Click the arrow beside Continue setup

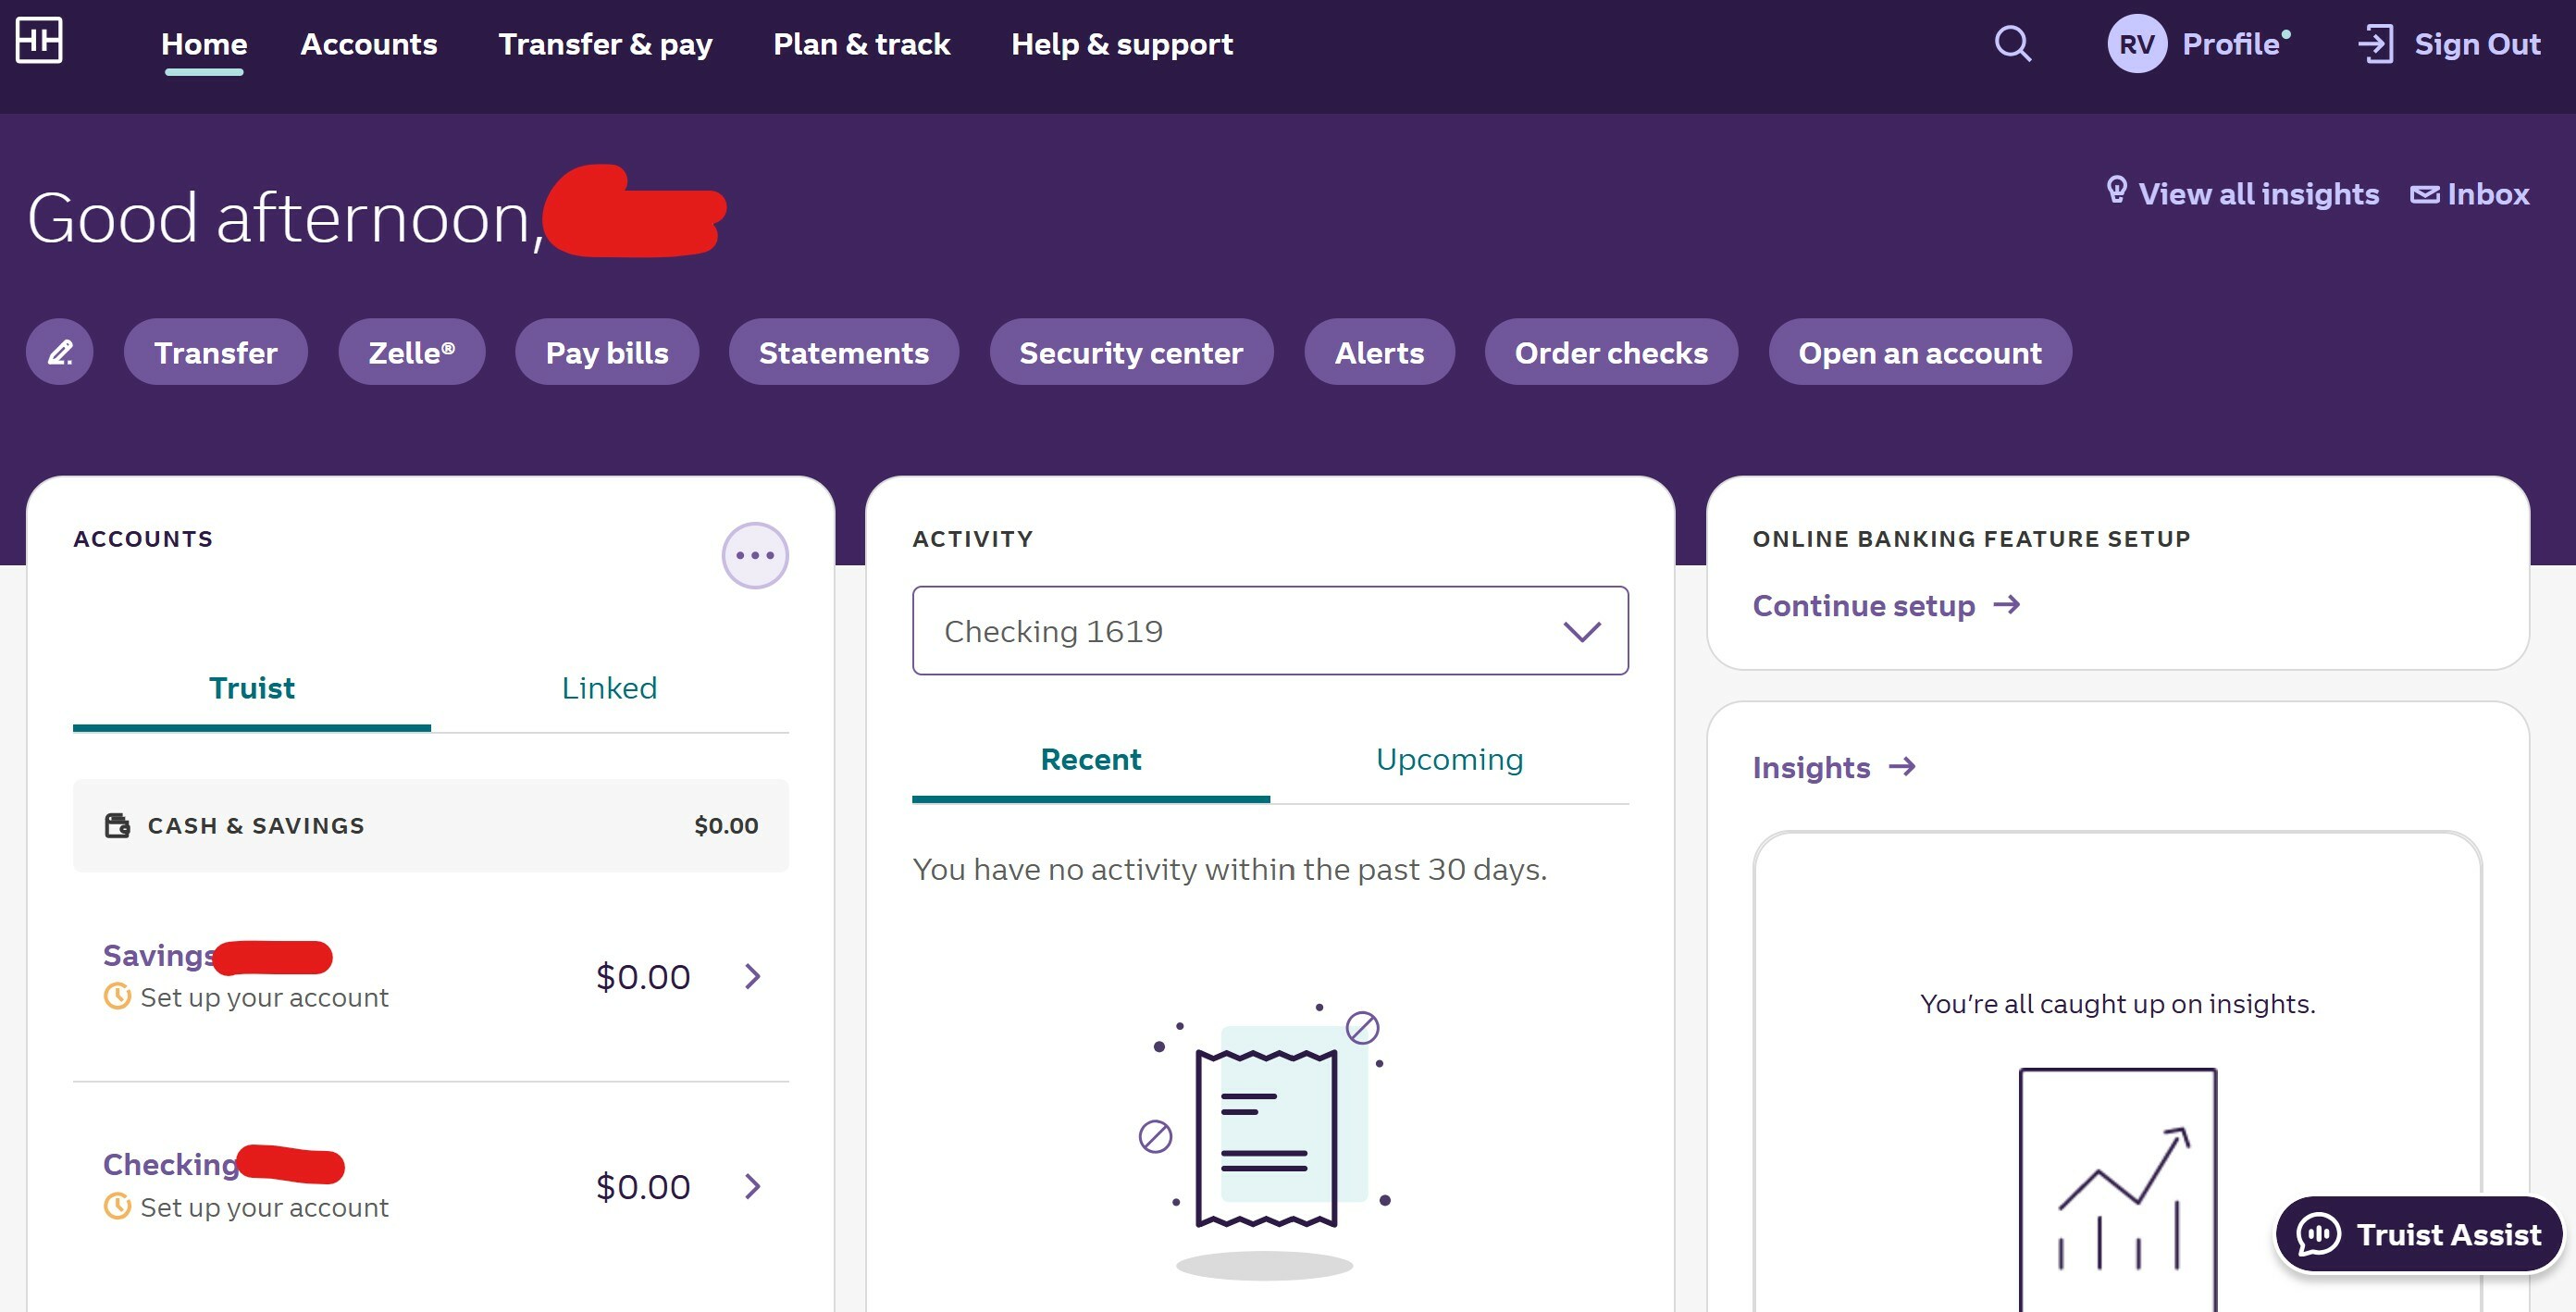(x=2006, y=605)
